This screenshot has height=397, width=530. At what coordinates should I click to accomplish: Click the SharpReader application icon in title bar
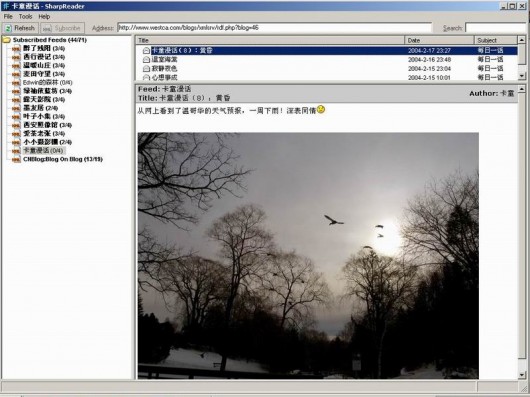click(6, 6)
